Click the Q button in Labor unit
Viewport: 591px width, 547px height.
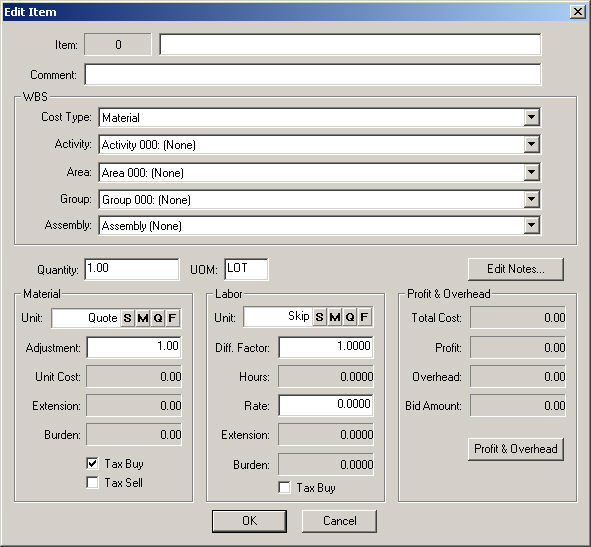349,317
